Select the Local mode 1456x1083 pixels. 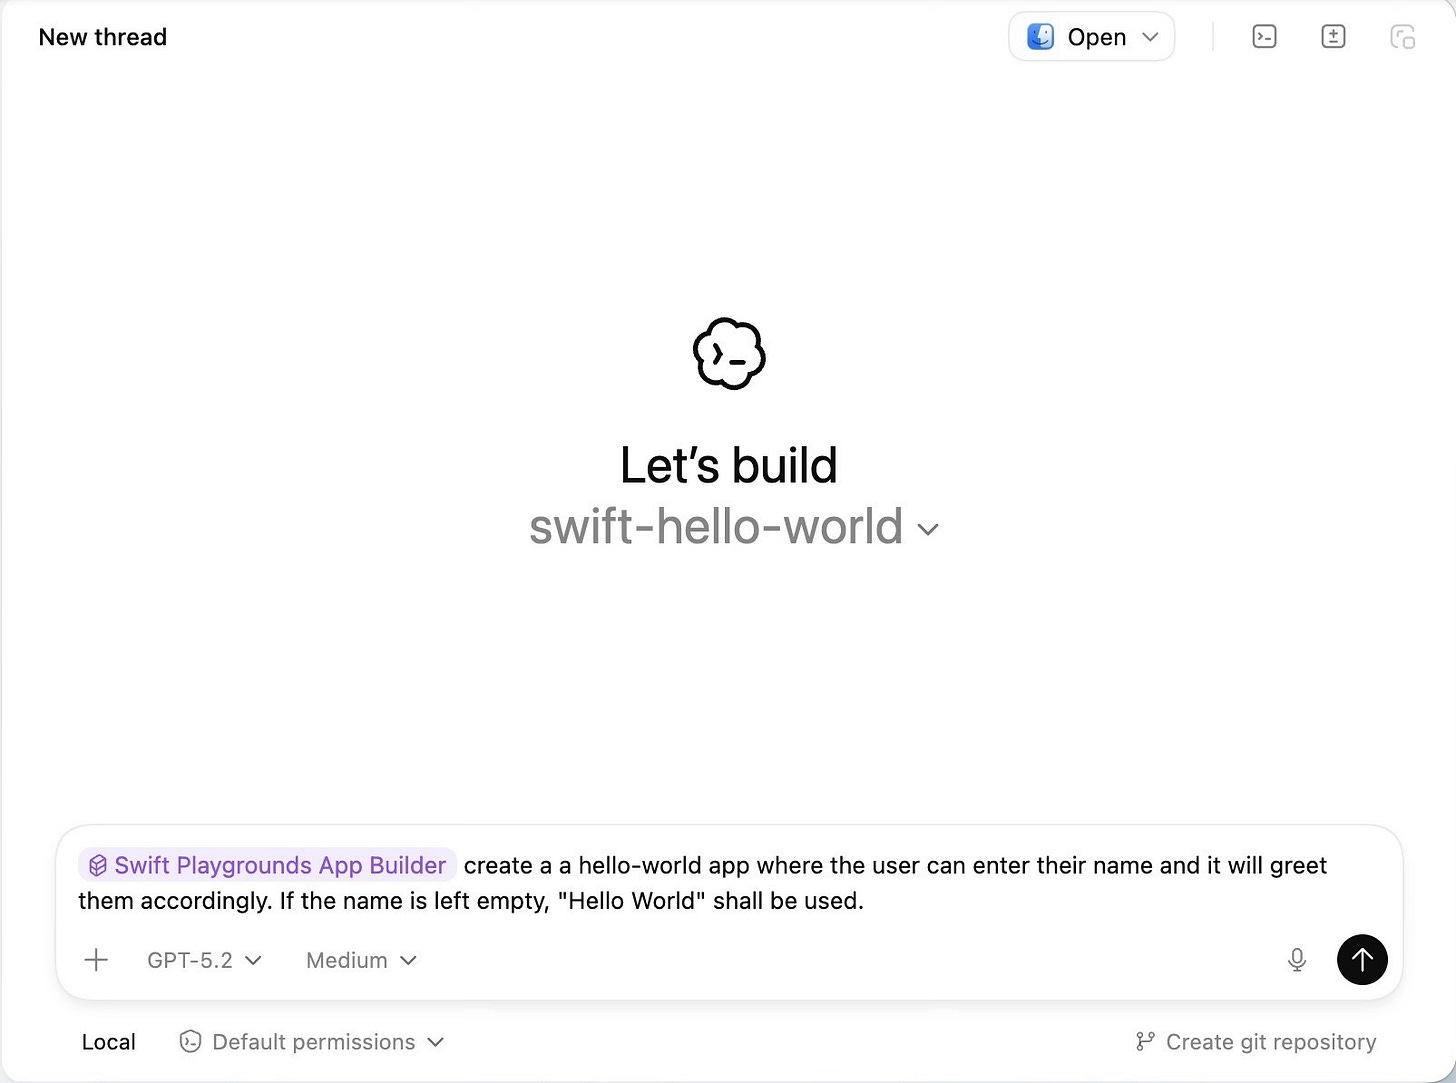(108, 1042)
